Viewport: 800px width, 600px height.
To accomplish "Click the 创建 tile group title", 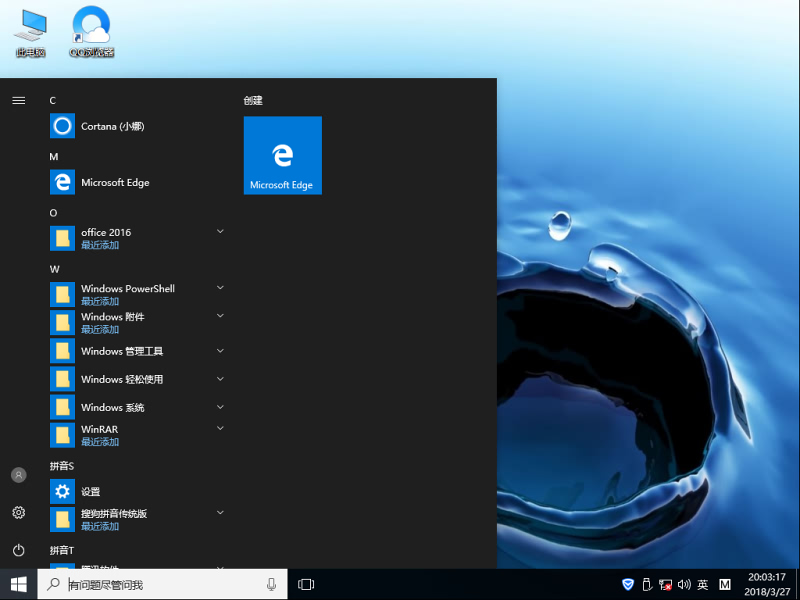I will (253, 101).
